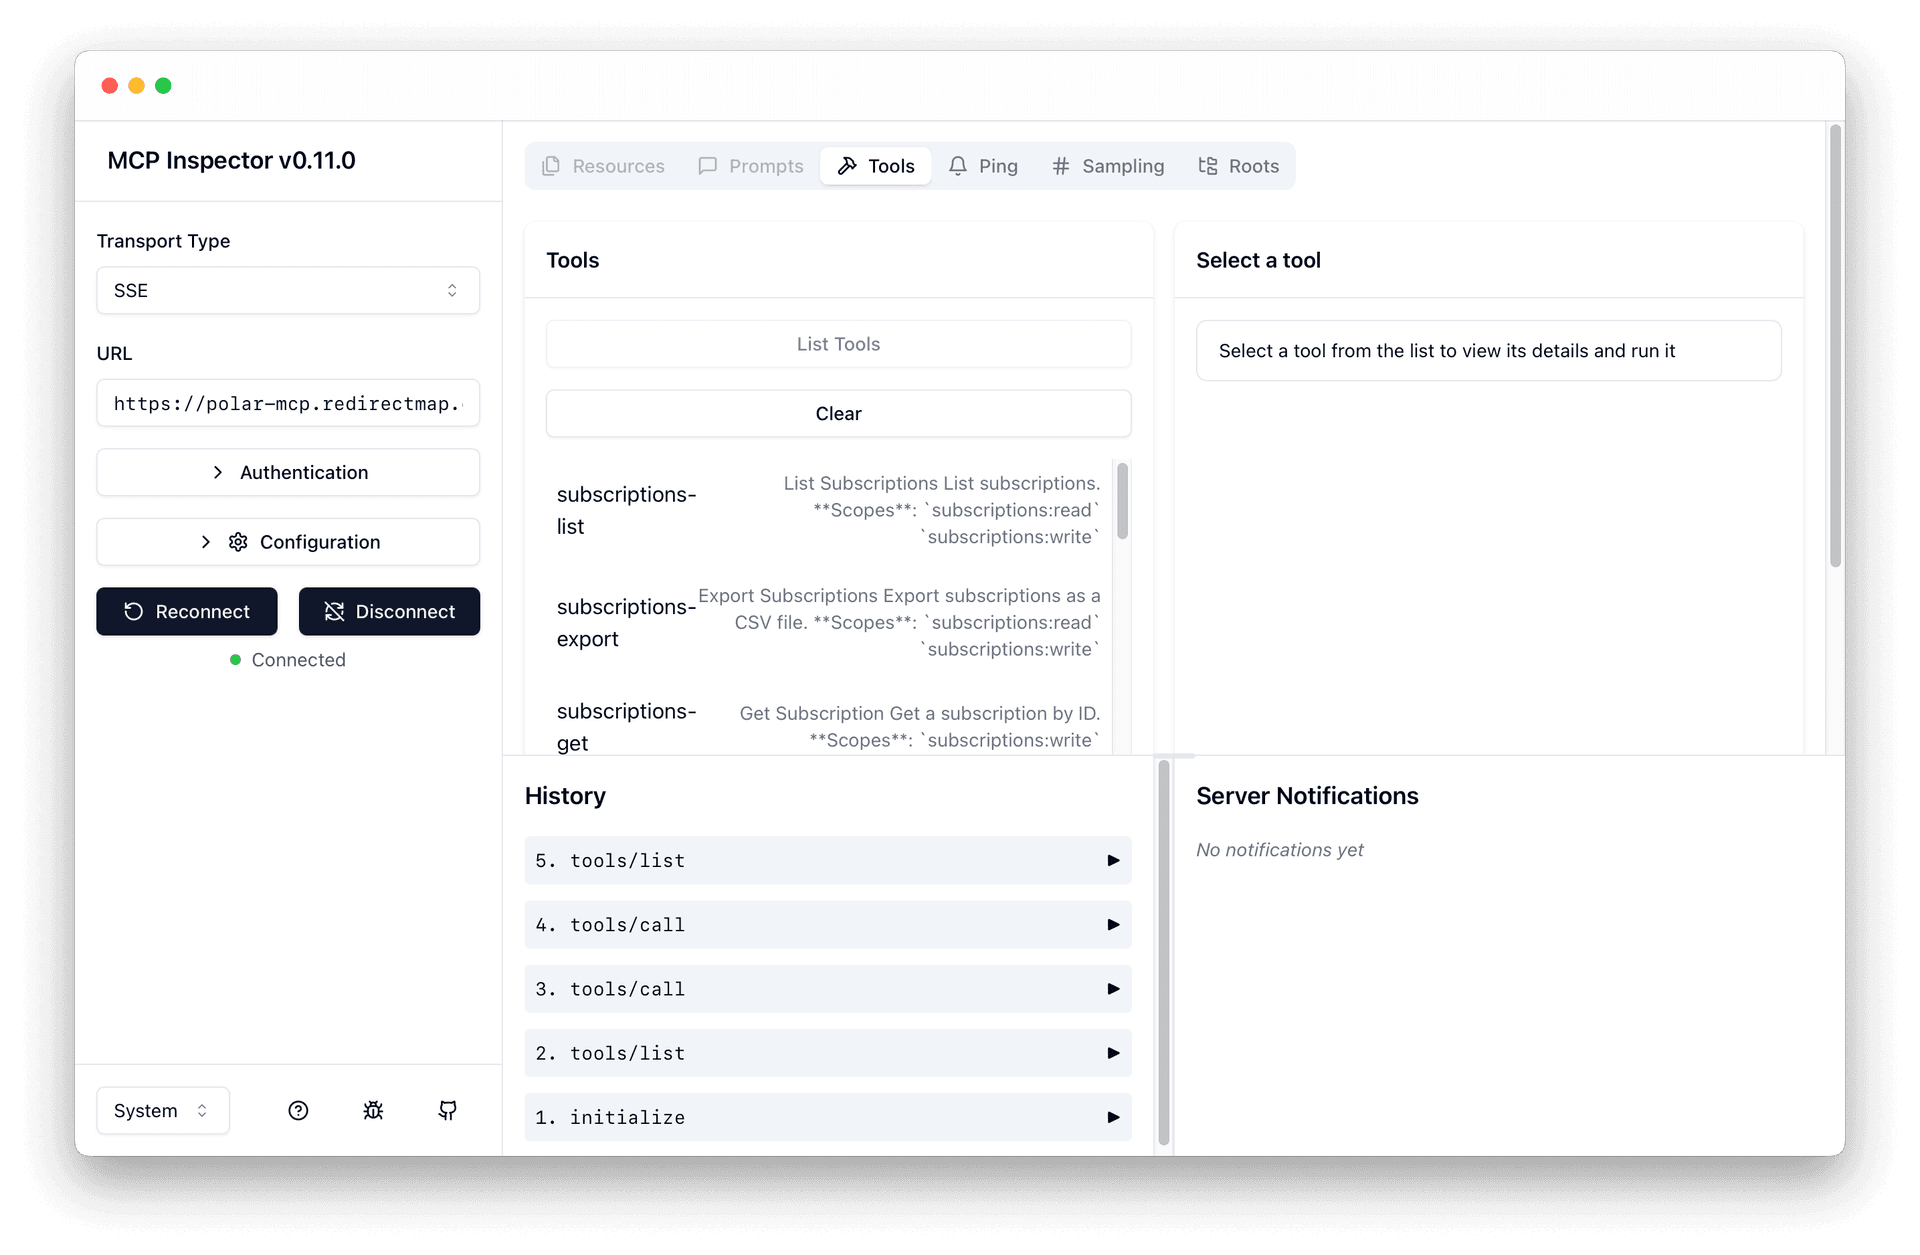
Task: Click the Clear button
Action: [x=838, y=413]
